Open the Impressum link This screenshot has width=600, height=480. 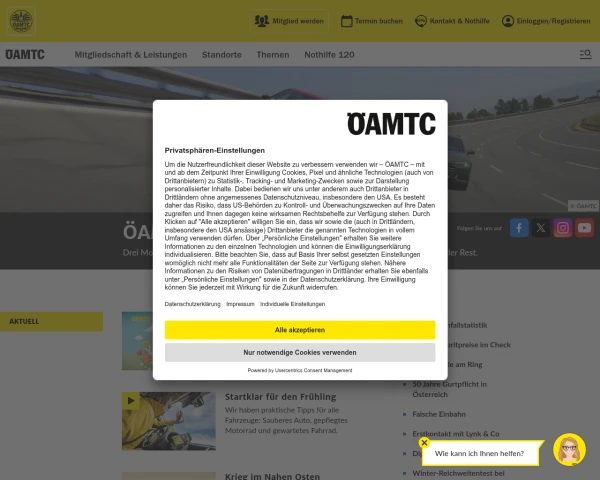pyautogui.click(x=240, y=304)
